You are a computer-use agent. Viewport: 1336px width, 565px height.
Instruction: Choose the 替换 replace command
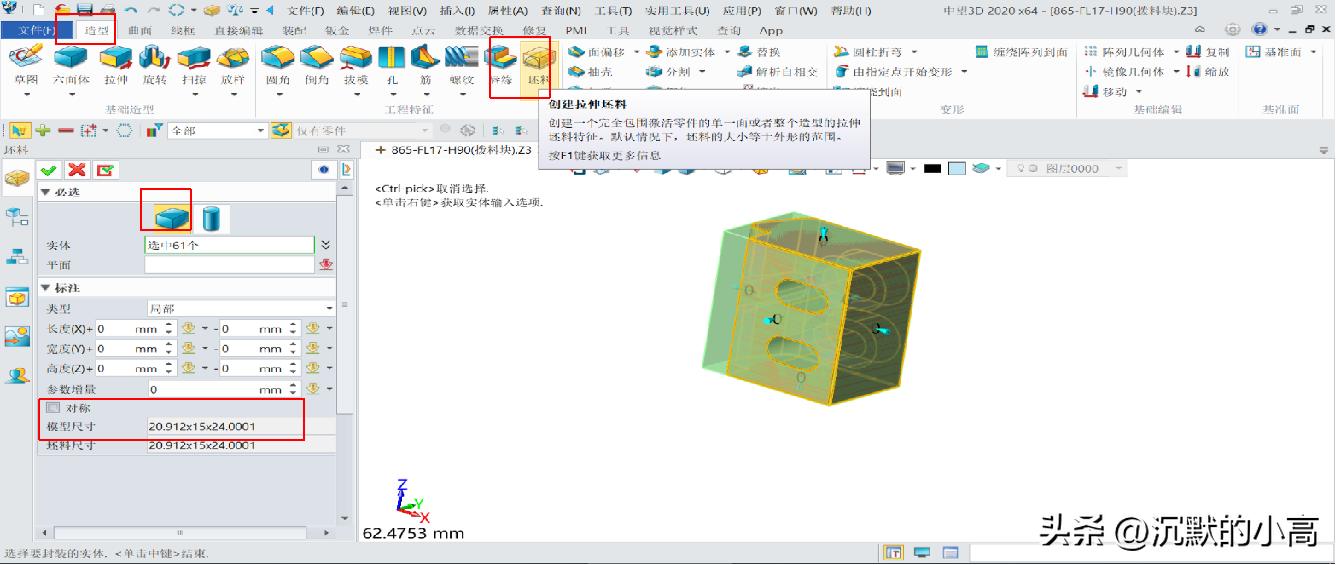[x=759, y=52]
